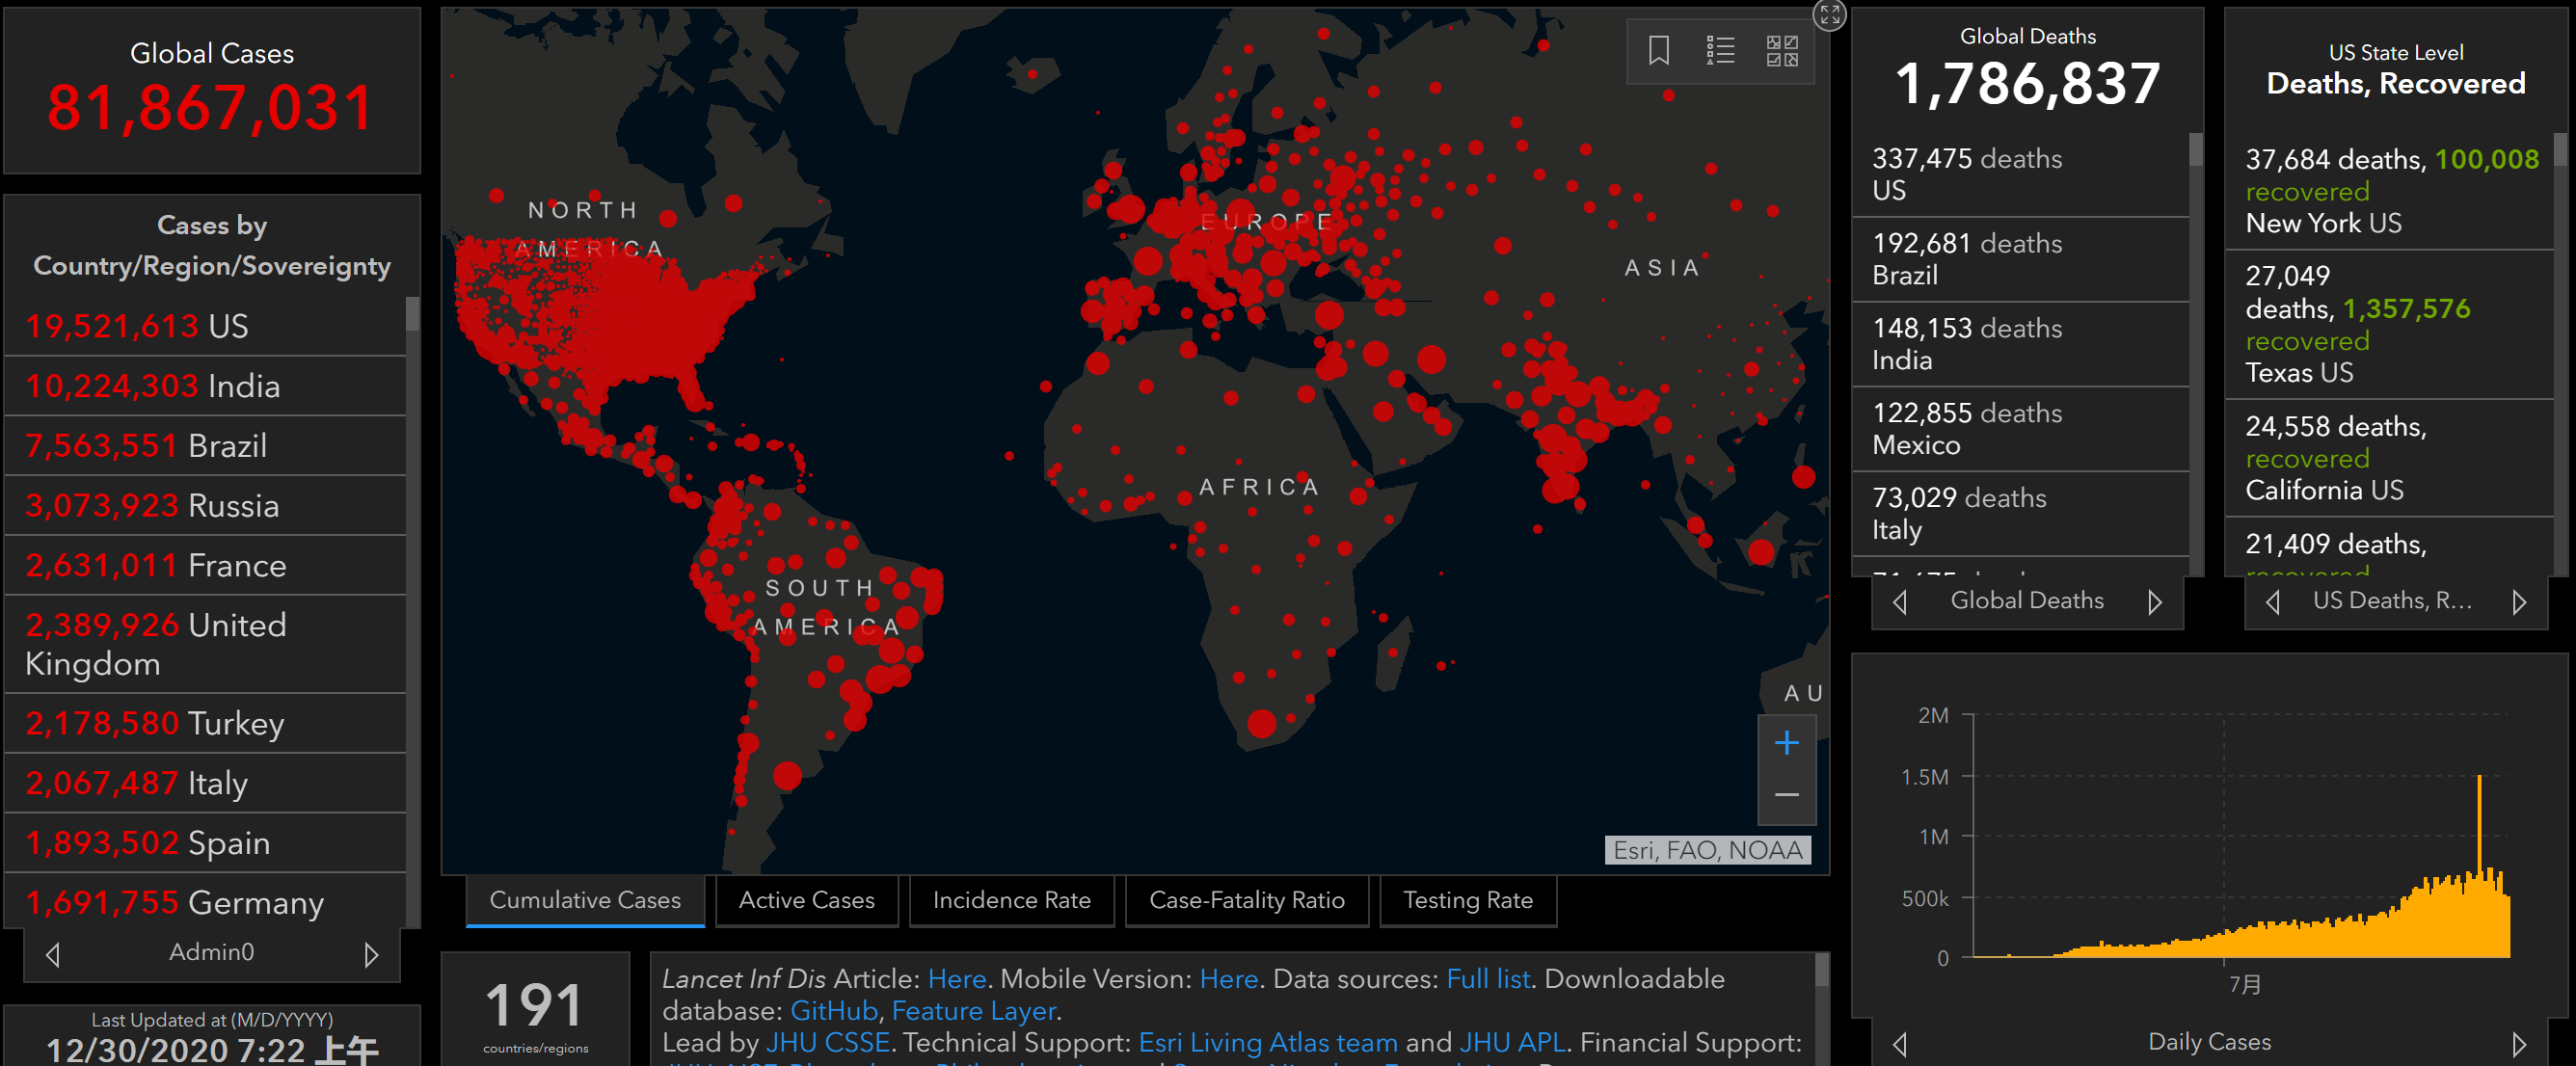Open the GitHub database link
Viewport: 2576px width, 1066px height.
click(834, 1011)
